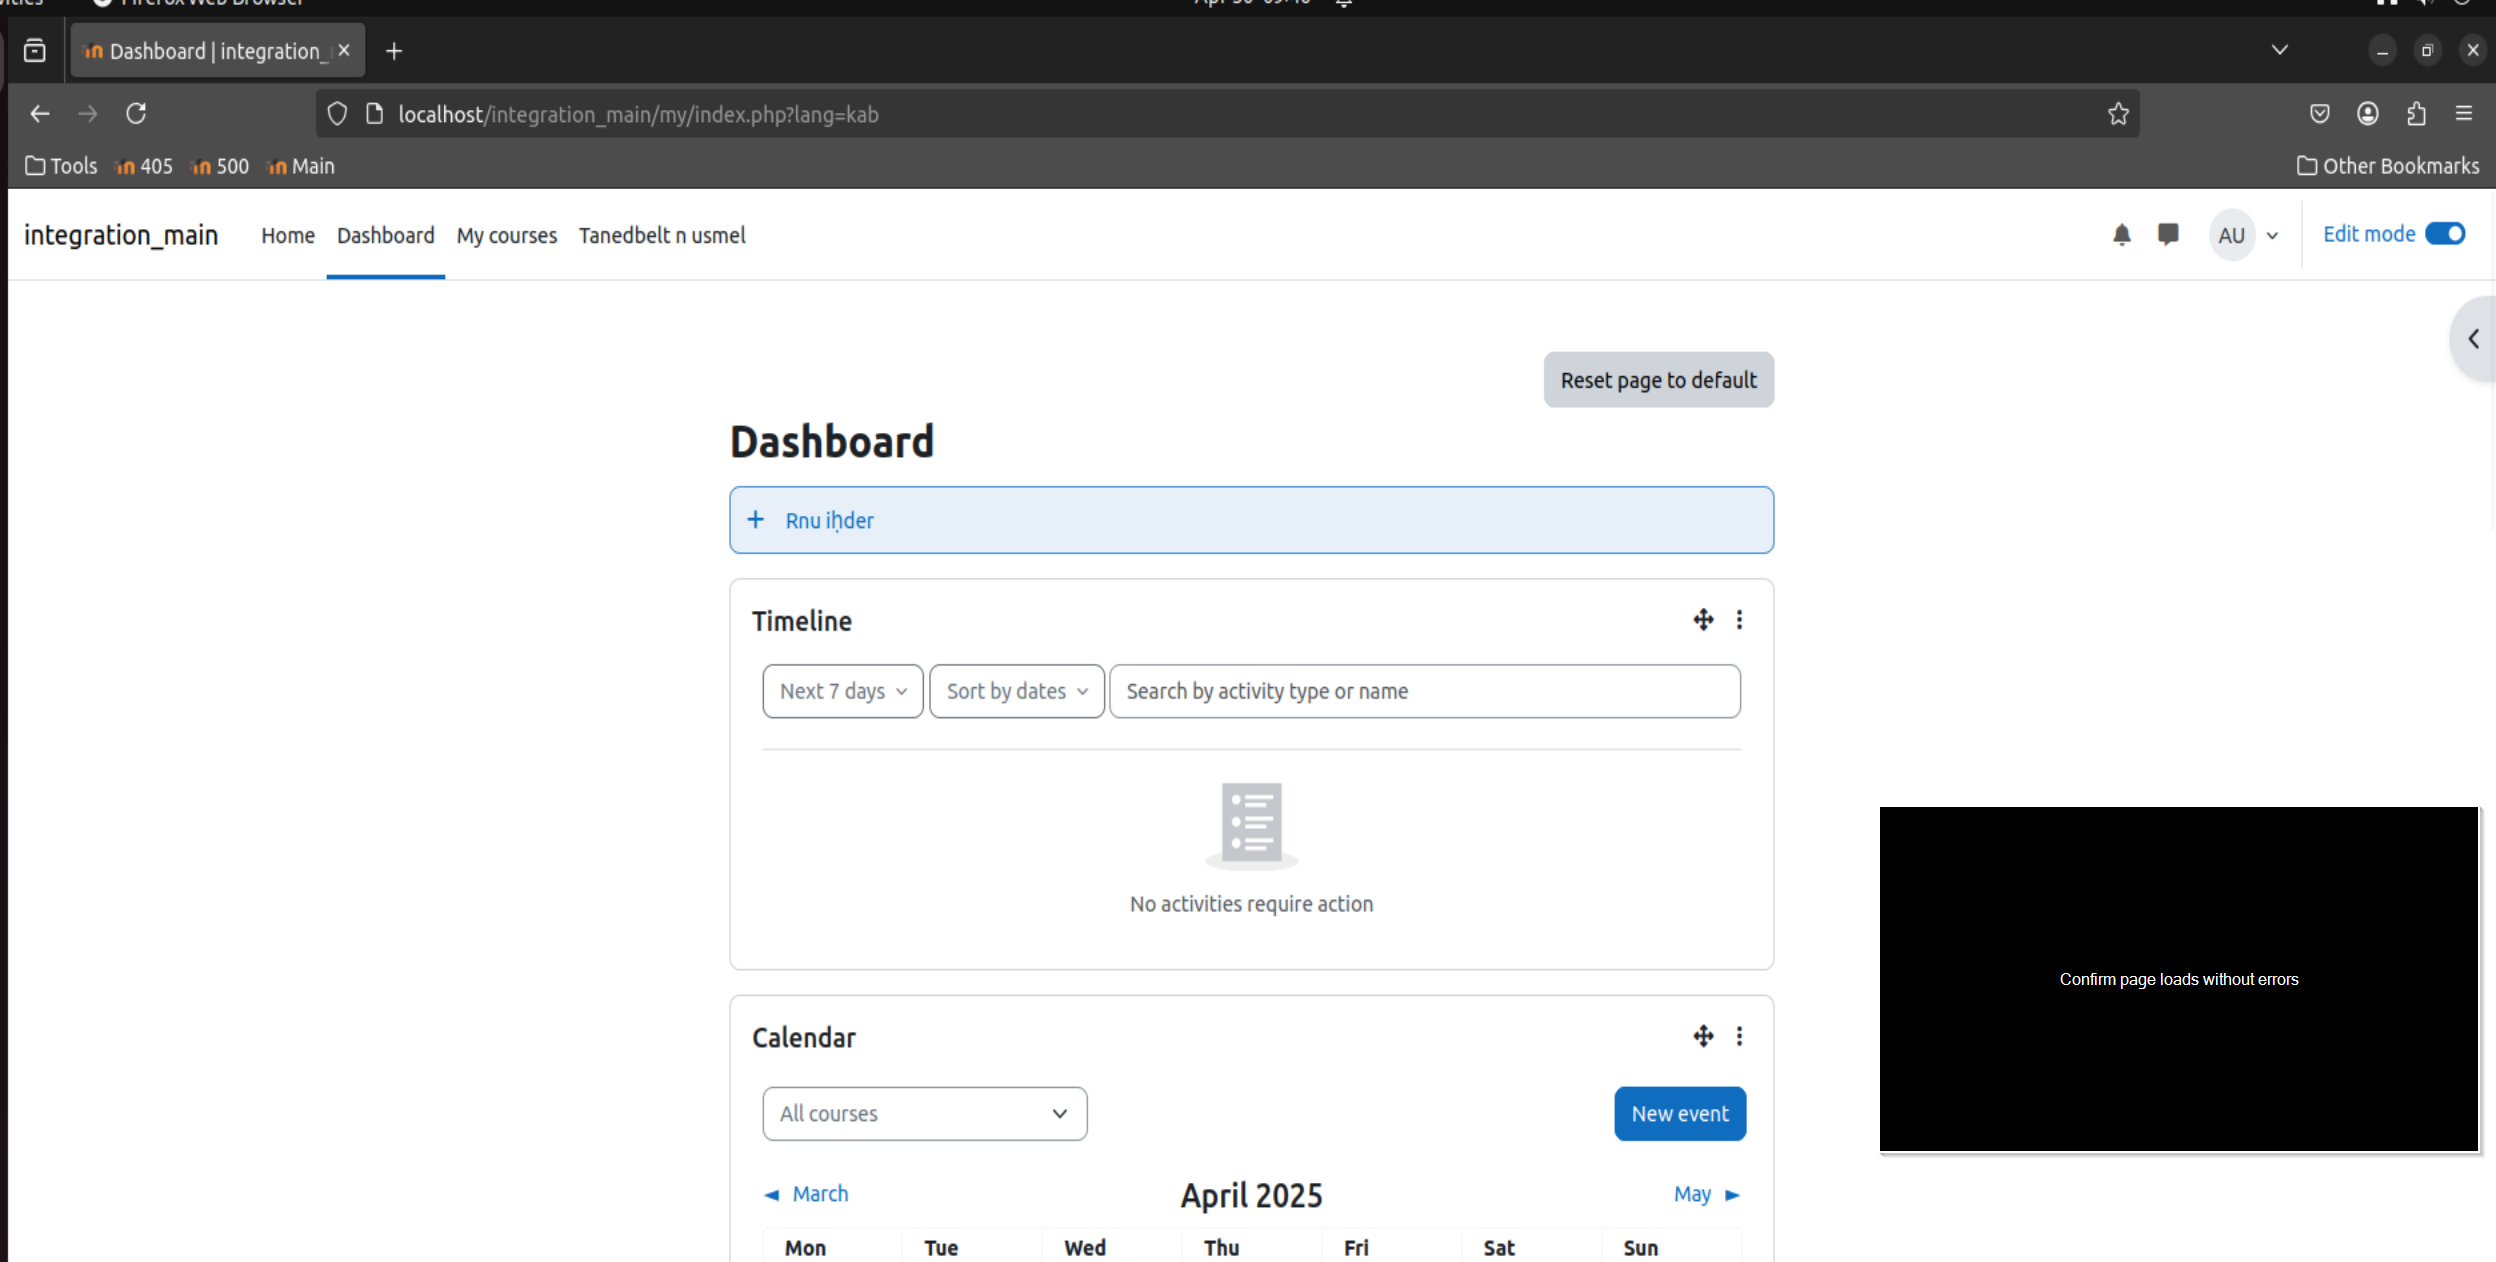
Task: Open My courses nav item
Action: pyautogui.click(x=506, y=236)
